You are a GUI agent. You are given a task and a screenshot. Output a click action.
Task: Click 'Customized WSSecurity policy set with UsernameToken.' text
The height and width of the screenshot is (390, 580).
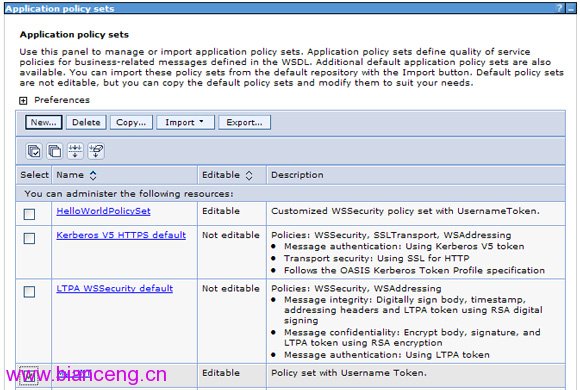[x=405, y=211]
